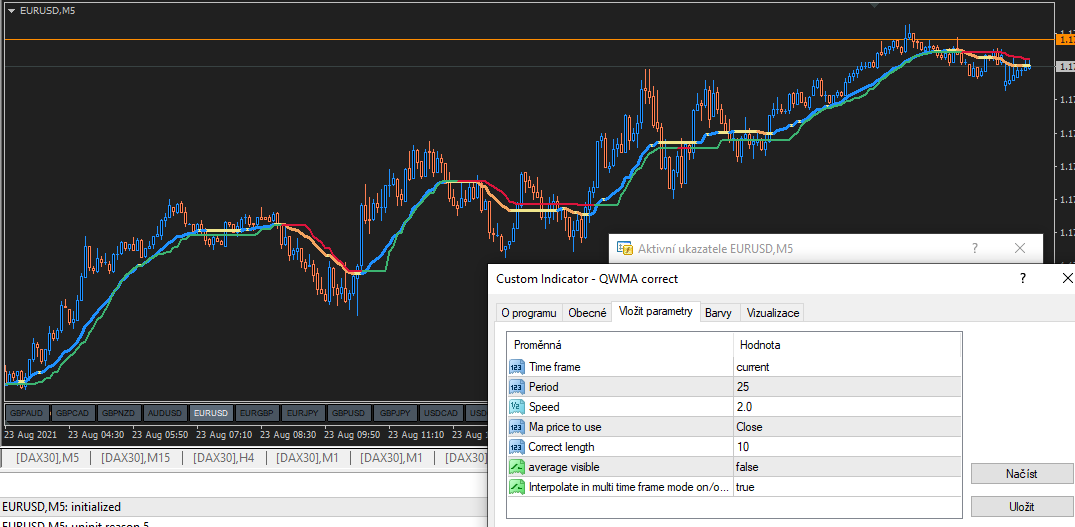Click the Time frame parameter icon
Viewport: 1075px width, 527px height.
point(517,367)
